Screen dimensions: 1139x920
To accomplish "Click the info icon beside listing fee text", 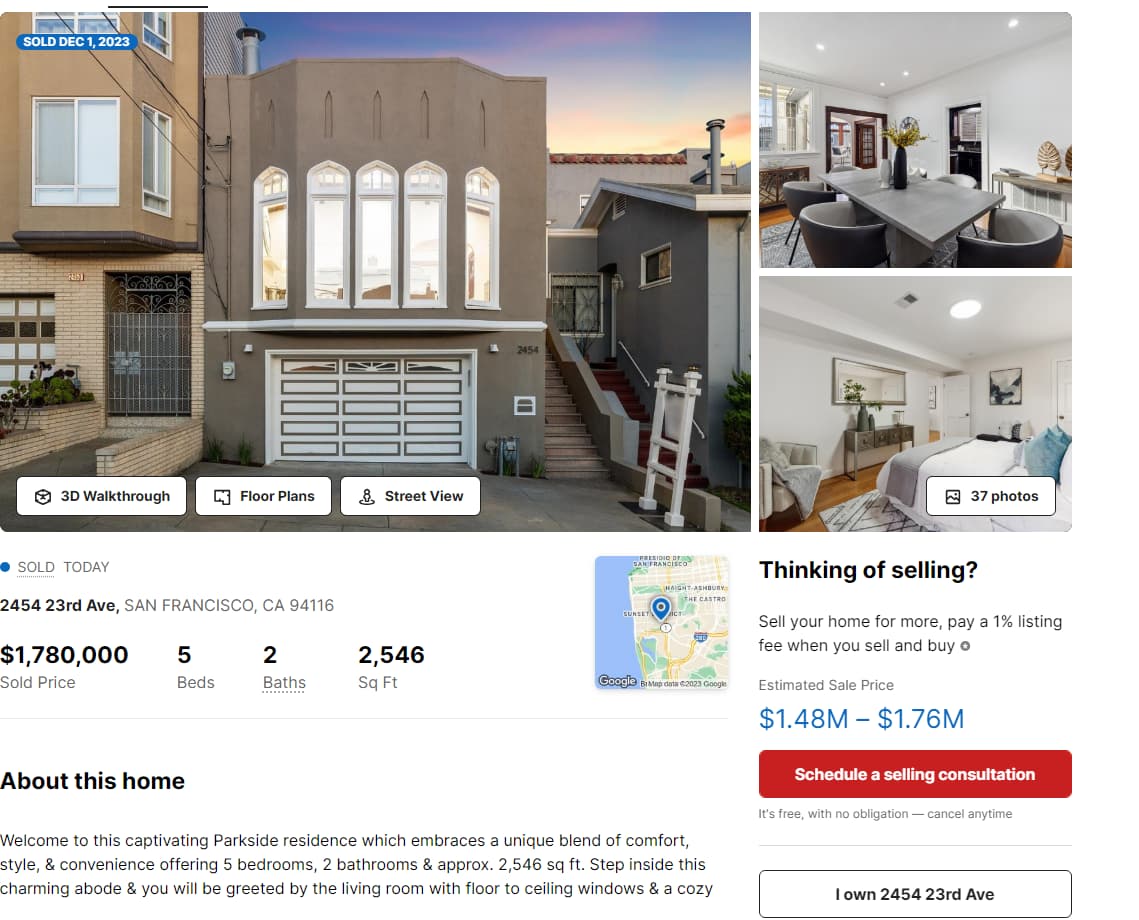I will click(965, 646).
